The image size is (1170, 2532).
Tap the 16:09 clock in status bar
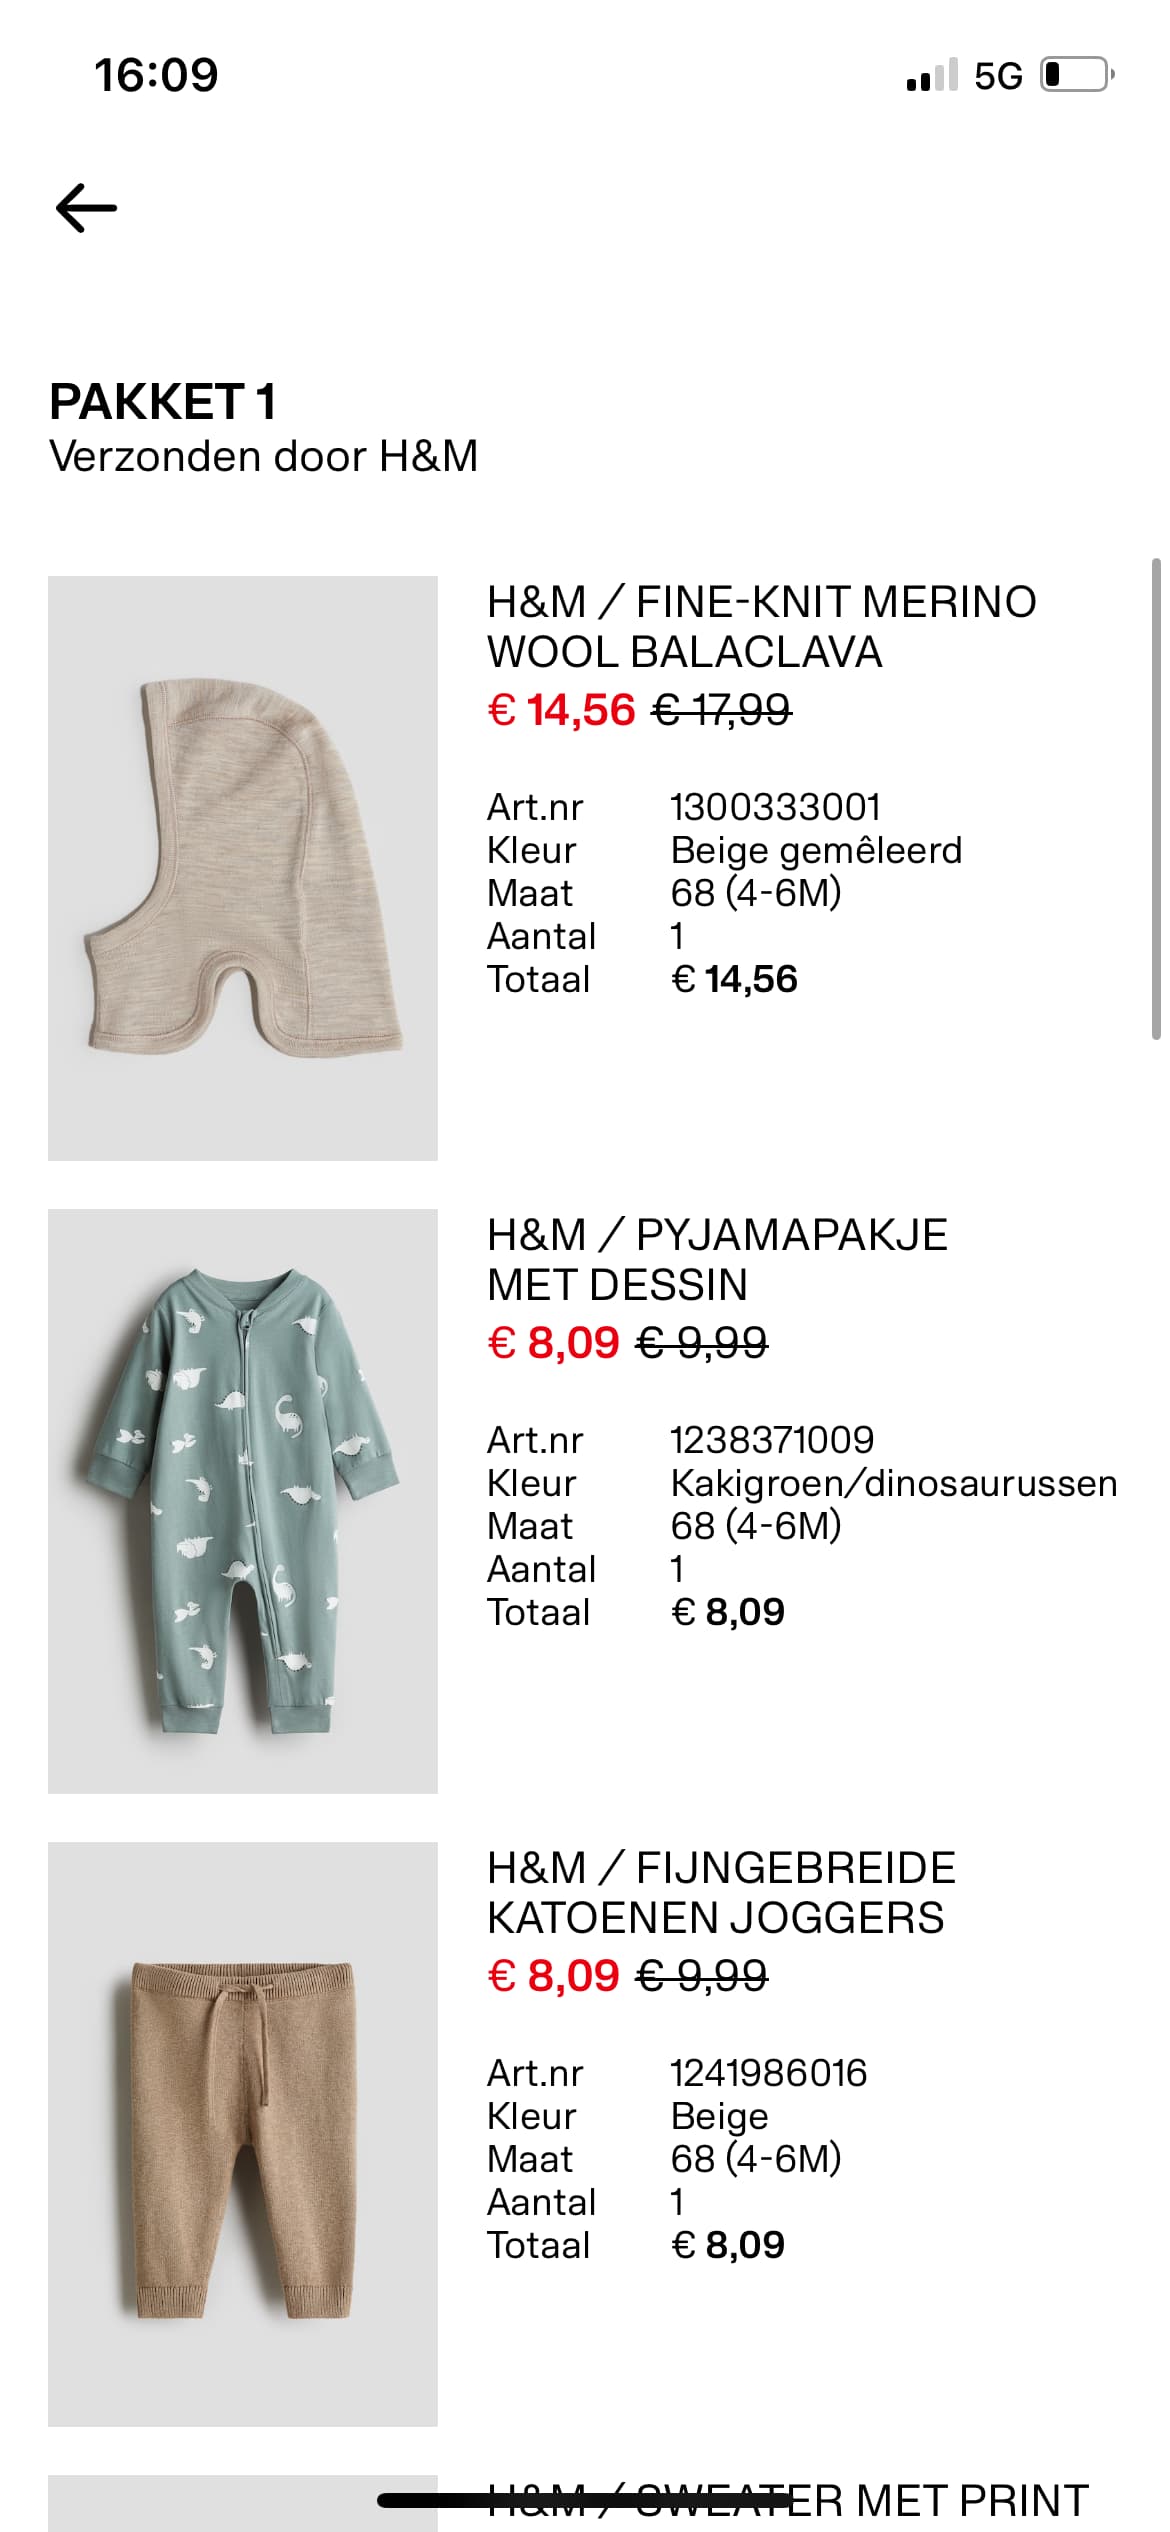156,75
